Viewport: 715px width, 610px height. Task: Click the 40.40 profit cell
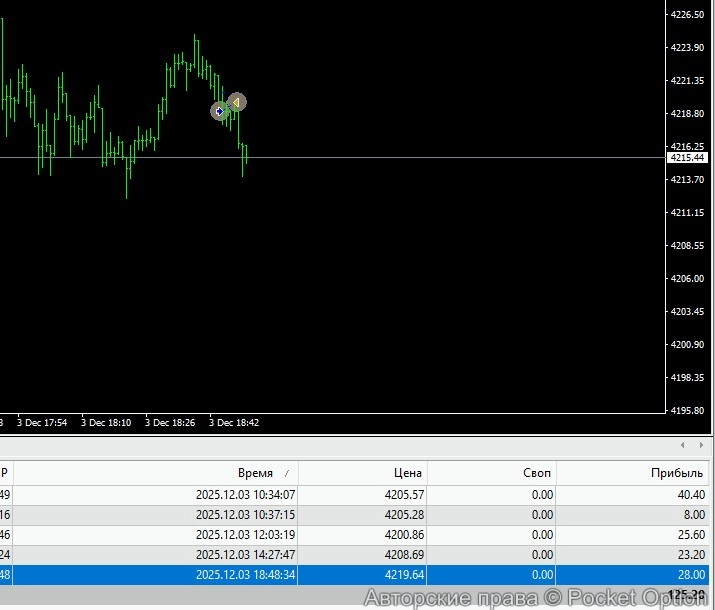691,495
